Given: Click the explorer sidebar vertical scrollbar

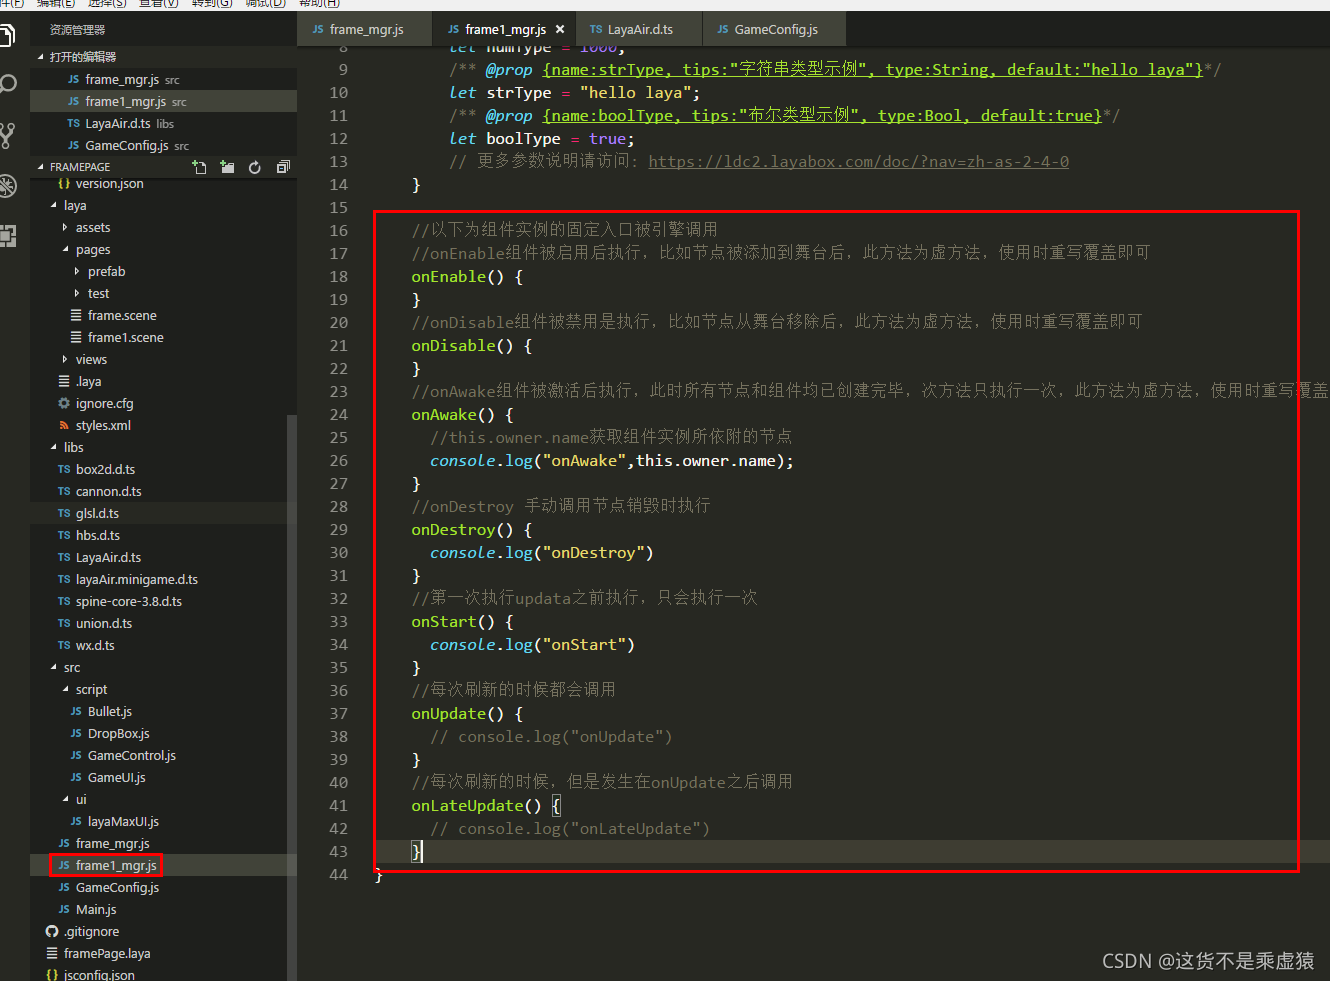Looking at the screenshot, I should [292, 697].
